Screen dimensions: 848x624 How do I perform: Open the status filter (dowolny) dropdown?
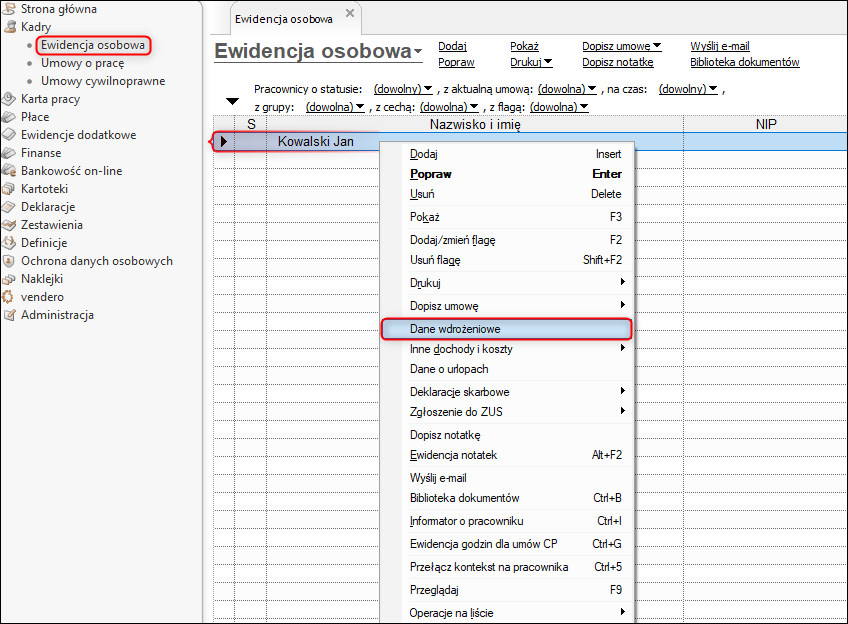point(403,89)
